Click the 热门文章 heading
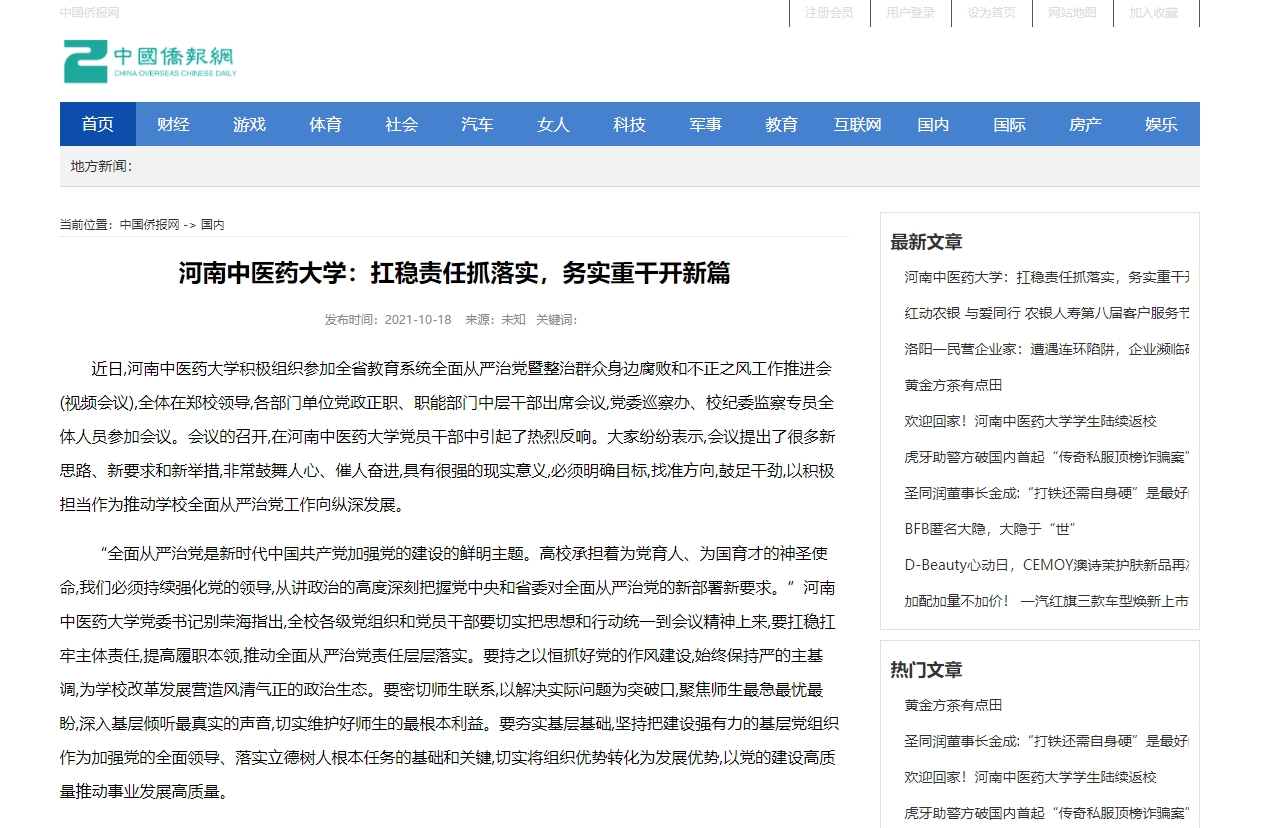Image resolution: width=1261 pixels, height=828 pixels. pyautogui.click(x=927, y=670)
